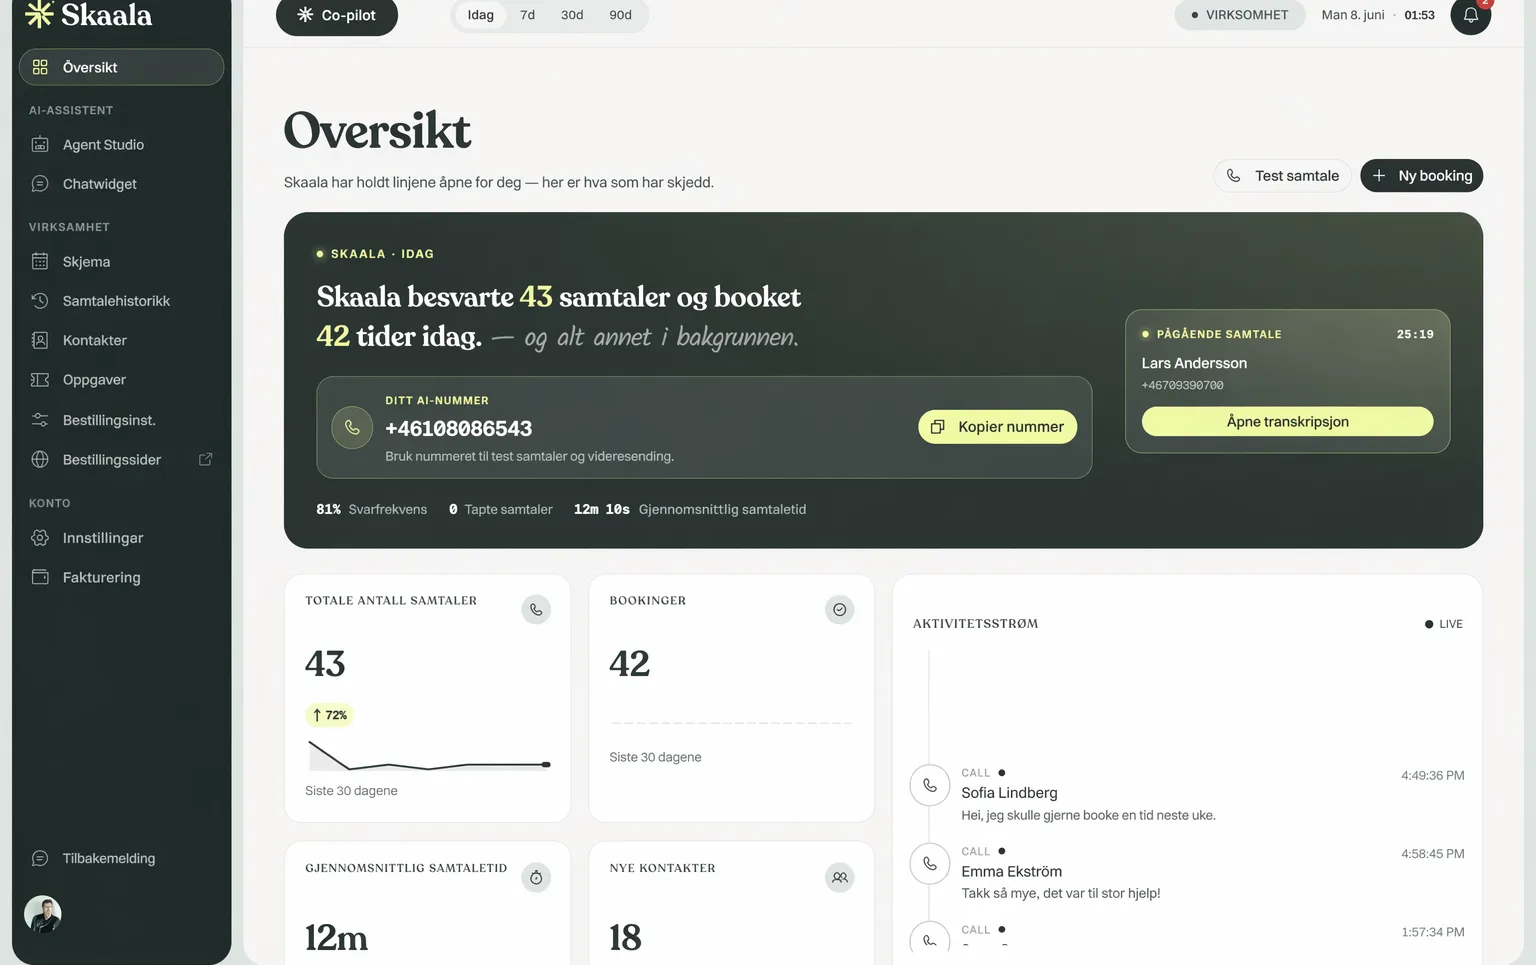The width and height of the screenshot is (1536, 965).
Task: Click Kopier nummer button
Action: (x=998, y=427)
